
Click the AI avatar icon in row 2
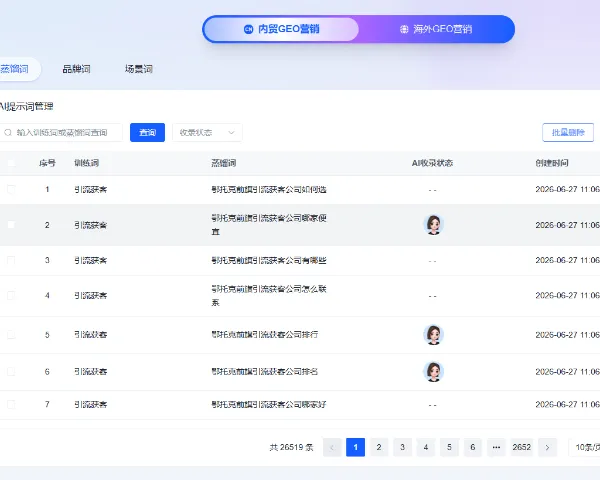(x=433, y=225)
